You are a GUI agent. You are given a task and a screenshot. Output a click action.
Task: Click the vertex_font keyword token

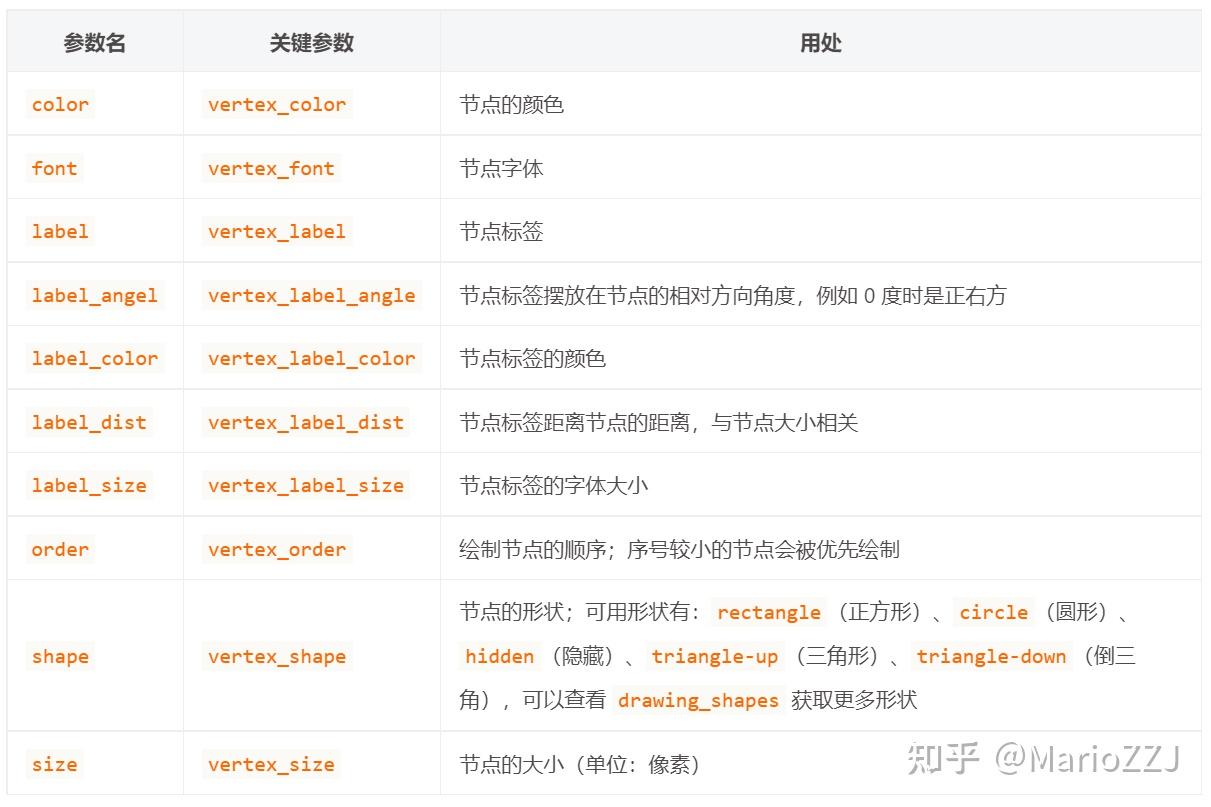click(x=271, y=168)
